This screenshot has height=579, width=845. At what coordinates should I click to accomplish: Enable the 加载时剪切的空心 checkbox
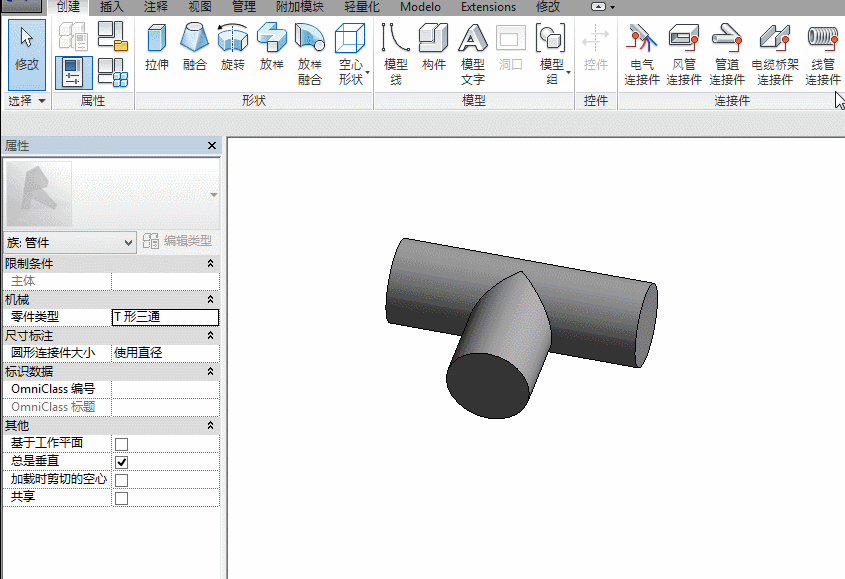coord(122,480)
